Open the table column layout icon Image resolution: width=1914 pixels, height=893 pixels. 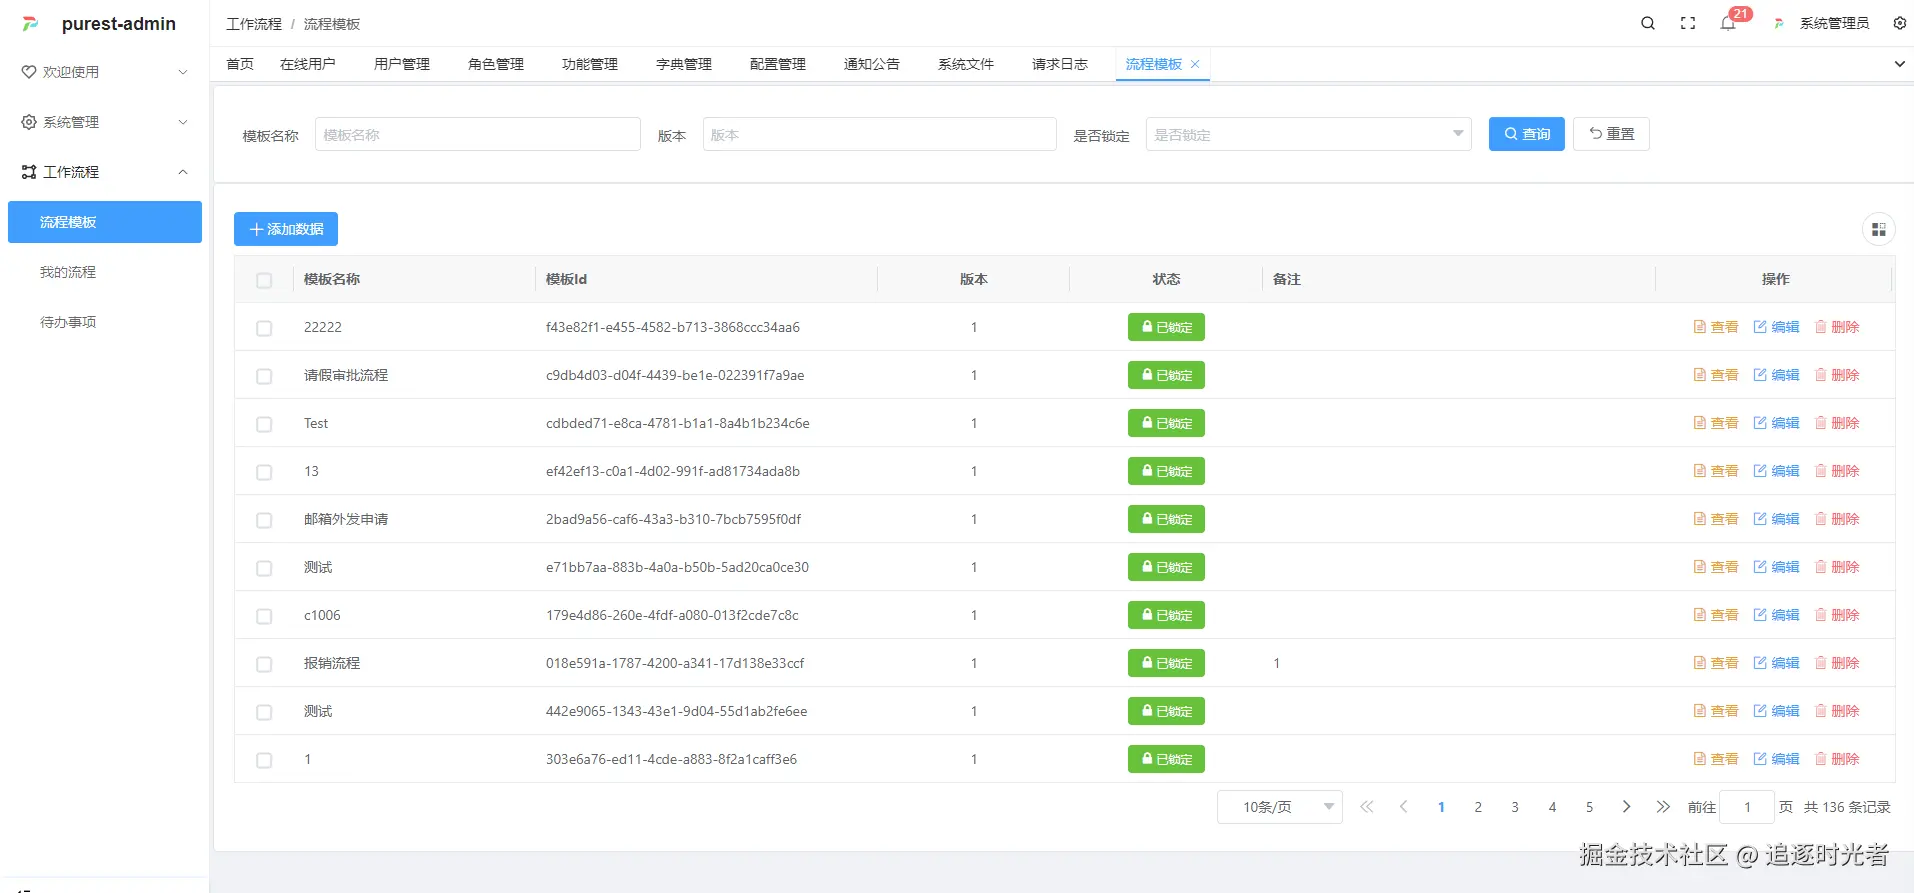pyautogui.click(x=1878, y=230)
